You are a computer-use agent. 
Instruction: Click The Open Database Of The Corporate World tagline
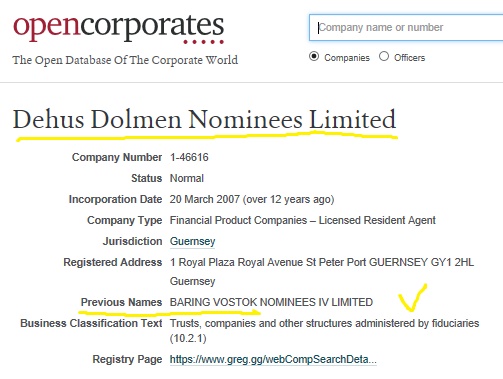[125, 60]
